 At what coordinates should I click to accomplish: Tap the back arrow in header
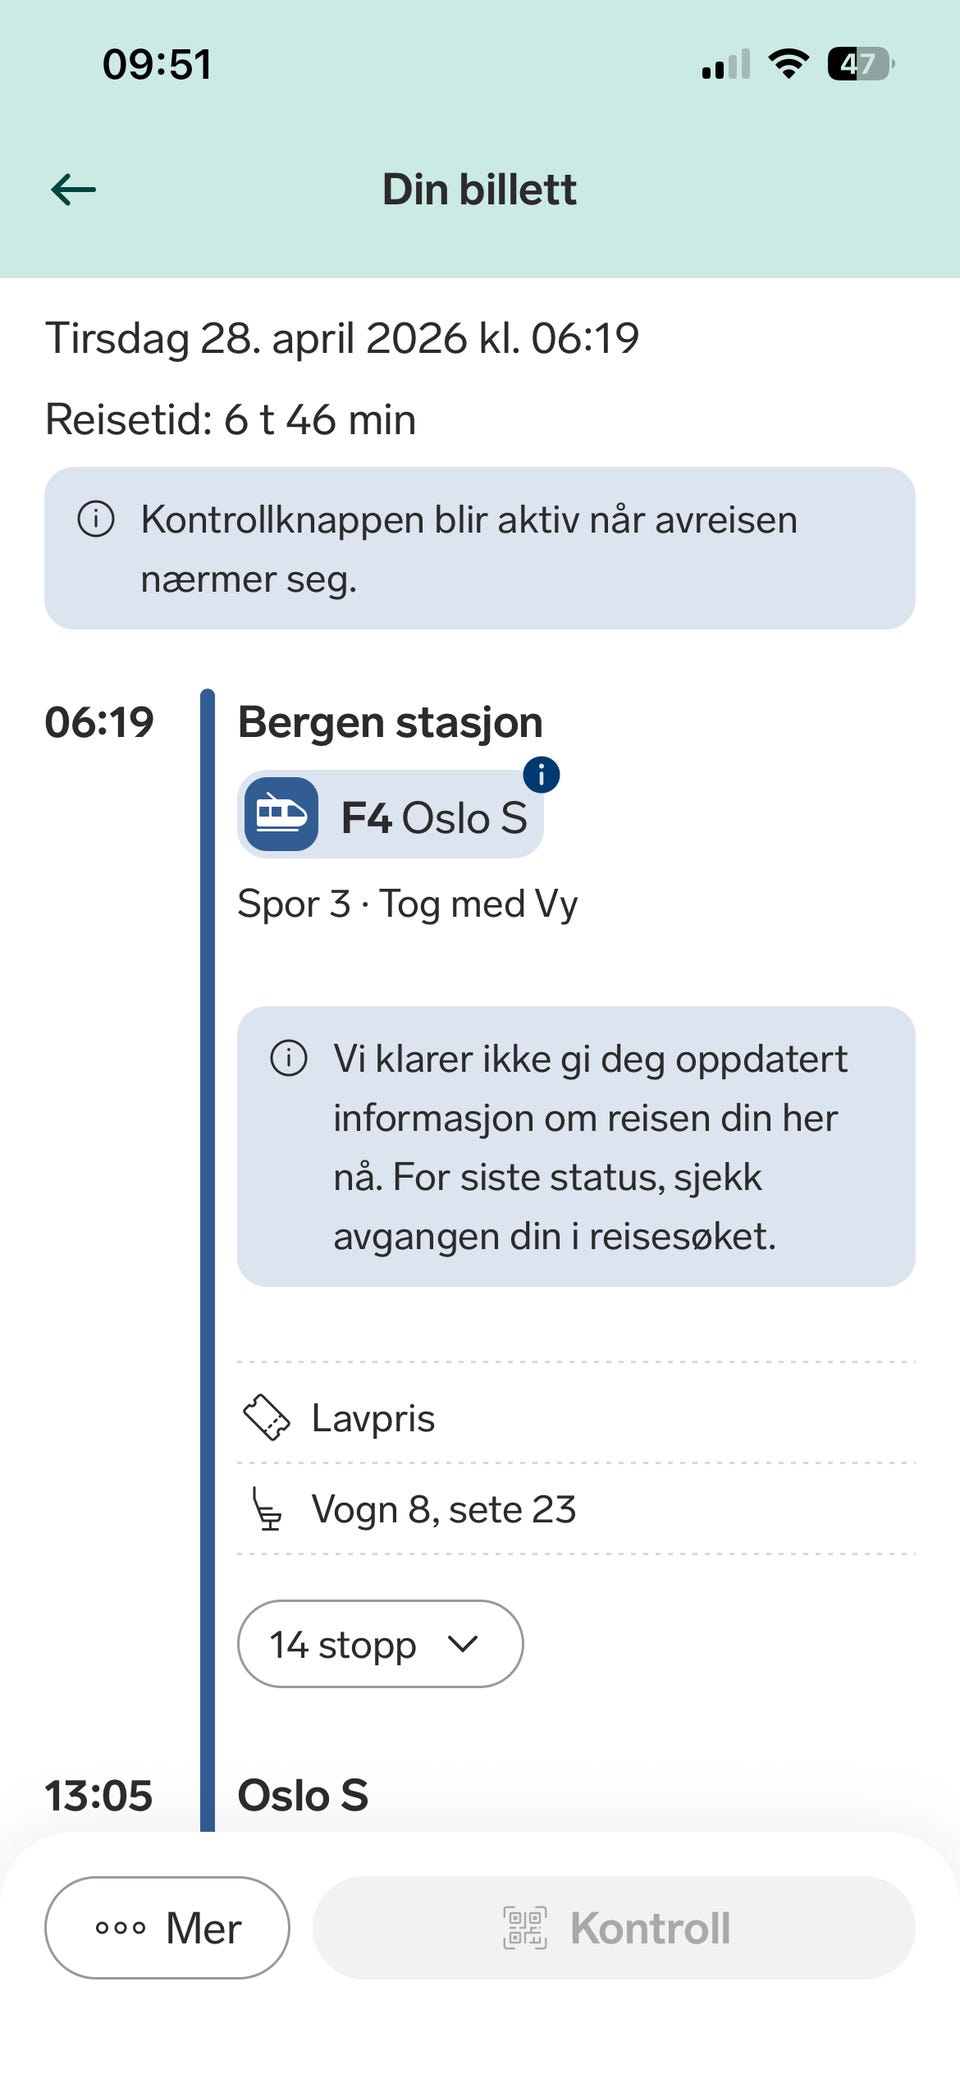(74, 189)
